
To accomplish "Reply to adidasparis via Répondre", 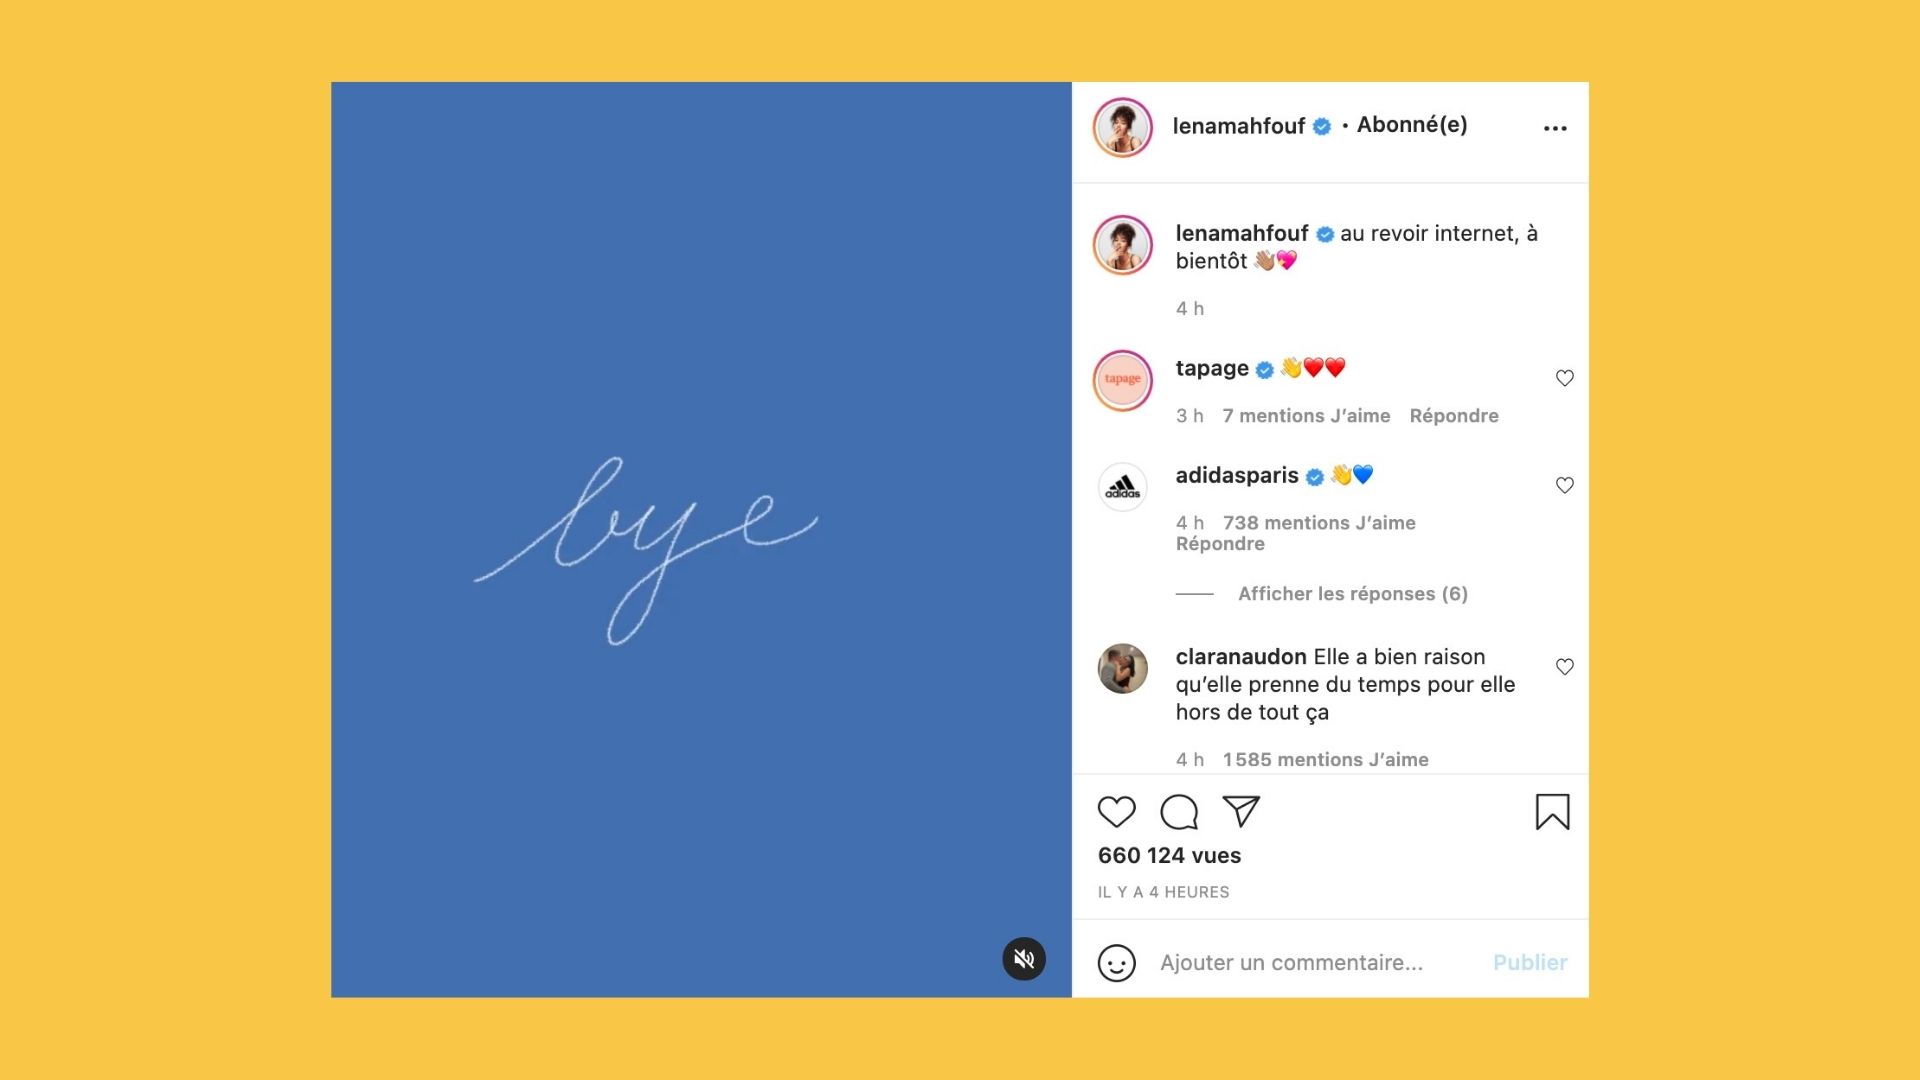I will [x=1220, y=544].
